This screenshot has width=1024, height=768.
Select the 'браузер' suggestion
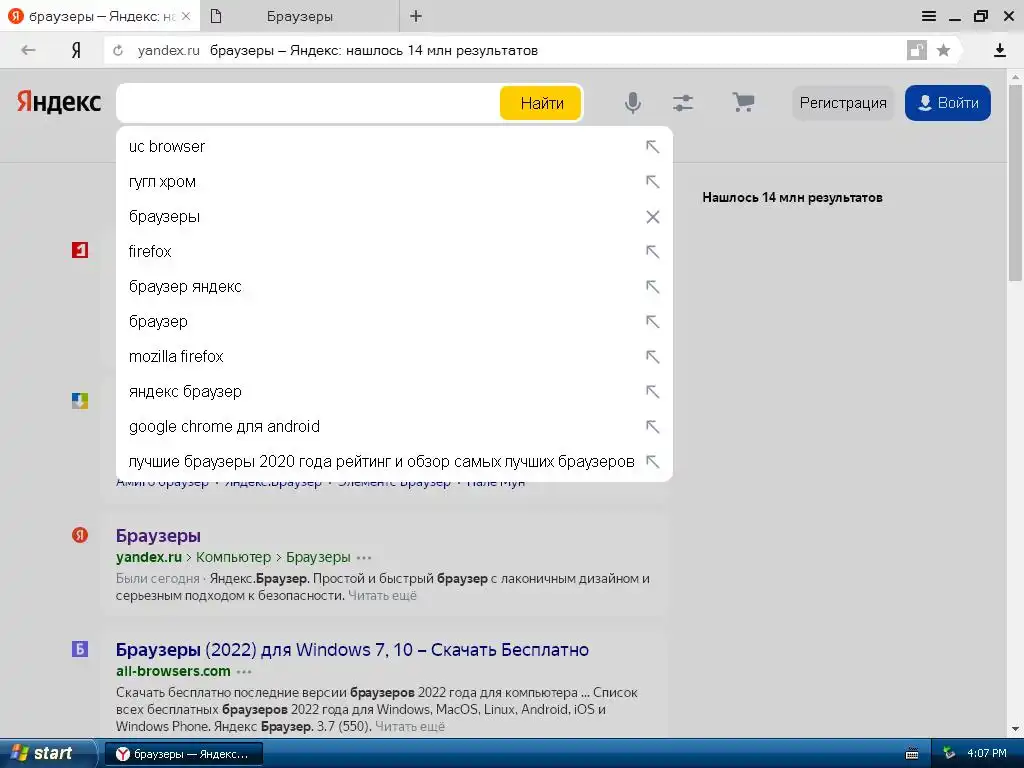pyautogui.click(x=394, y=321)
